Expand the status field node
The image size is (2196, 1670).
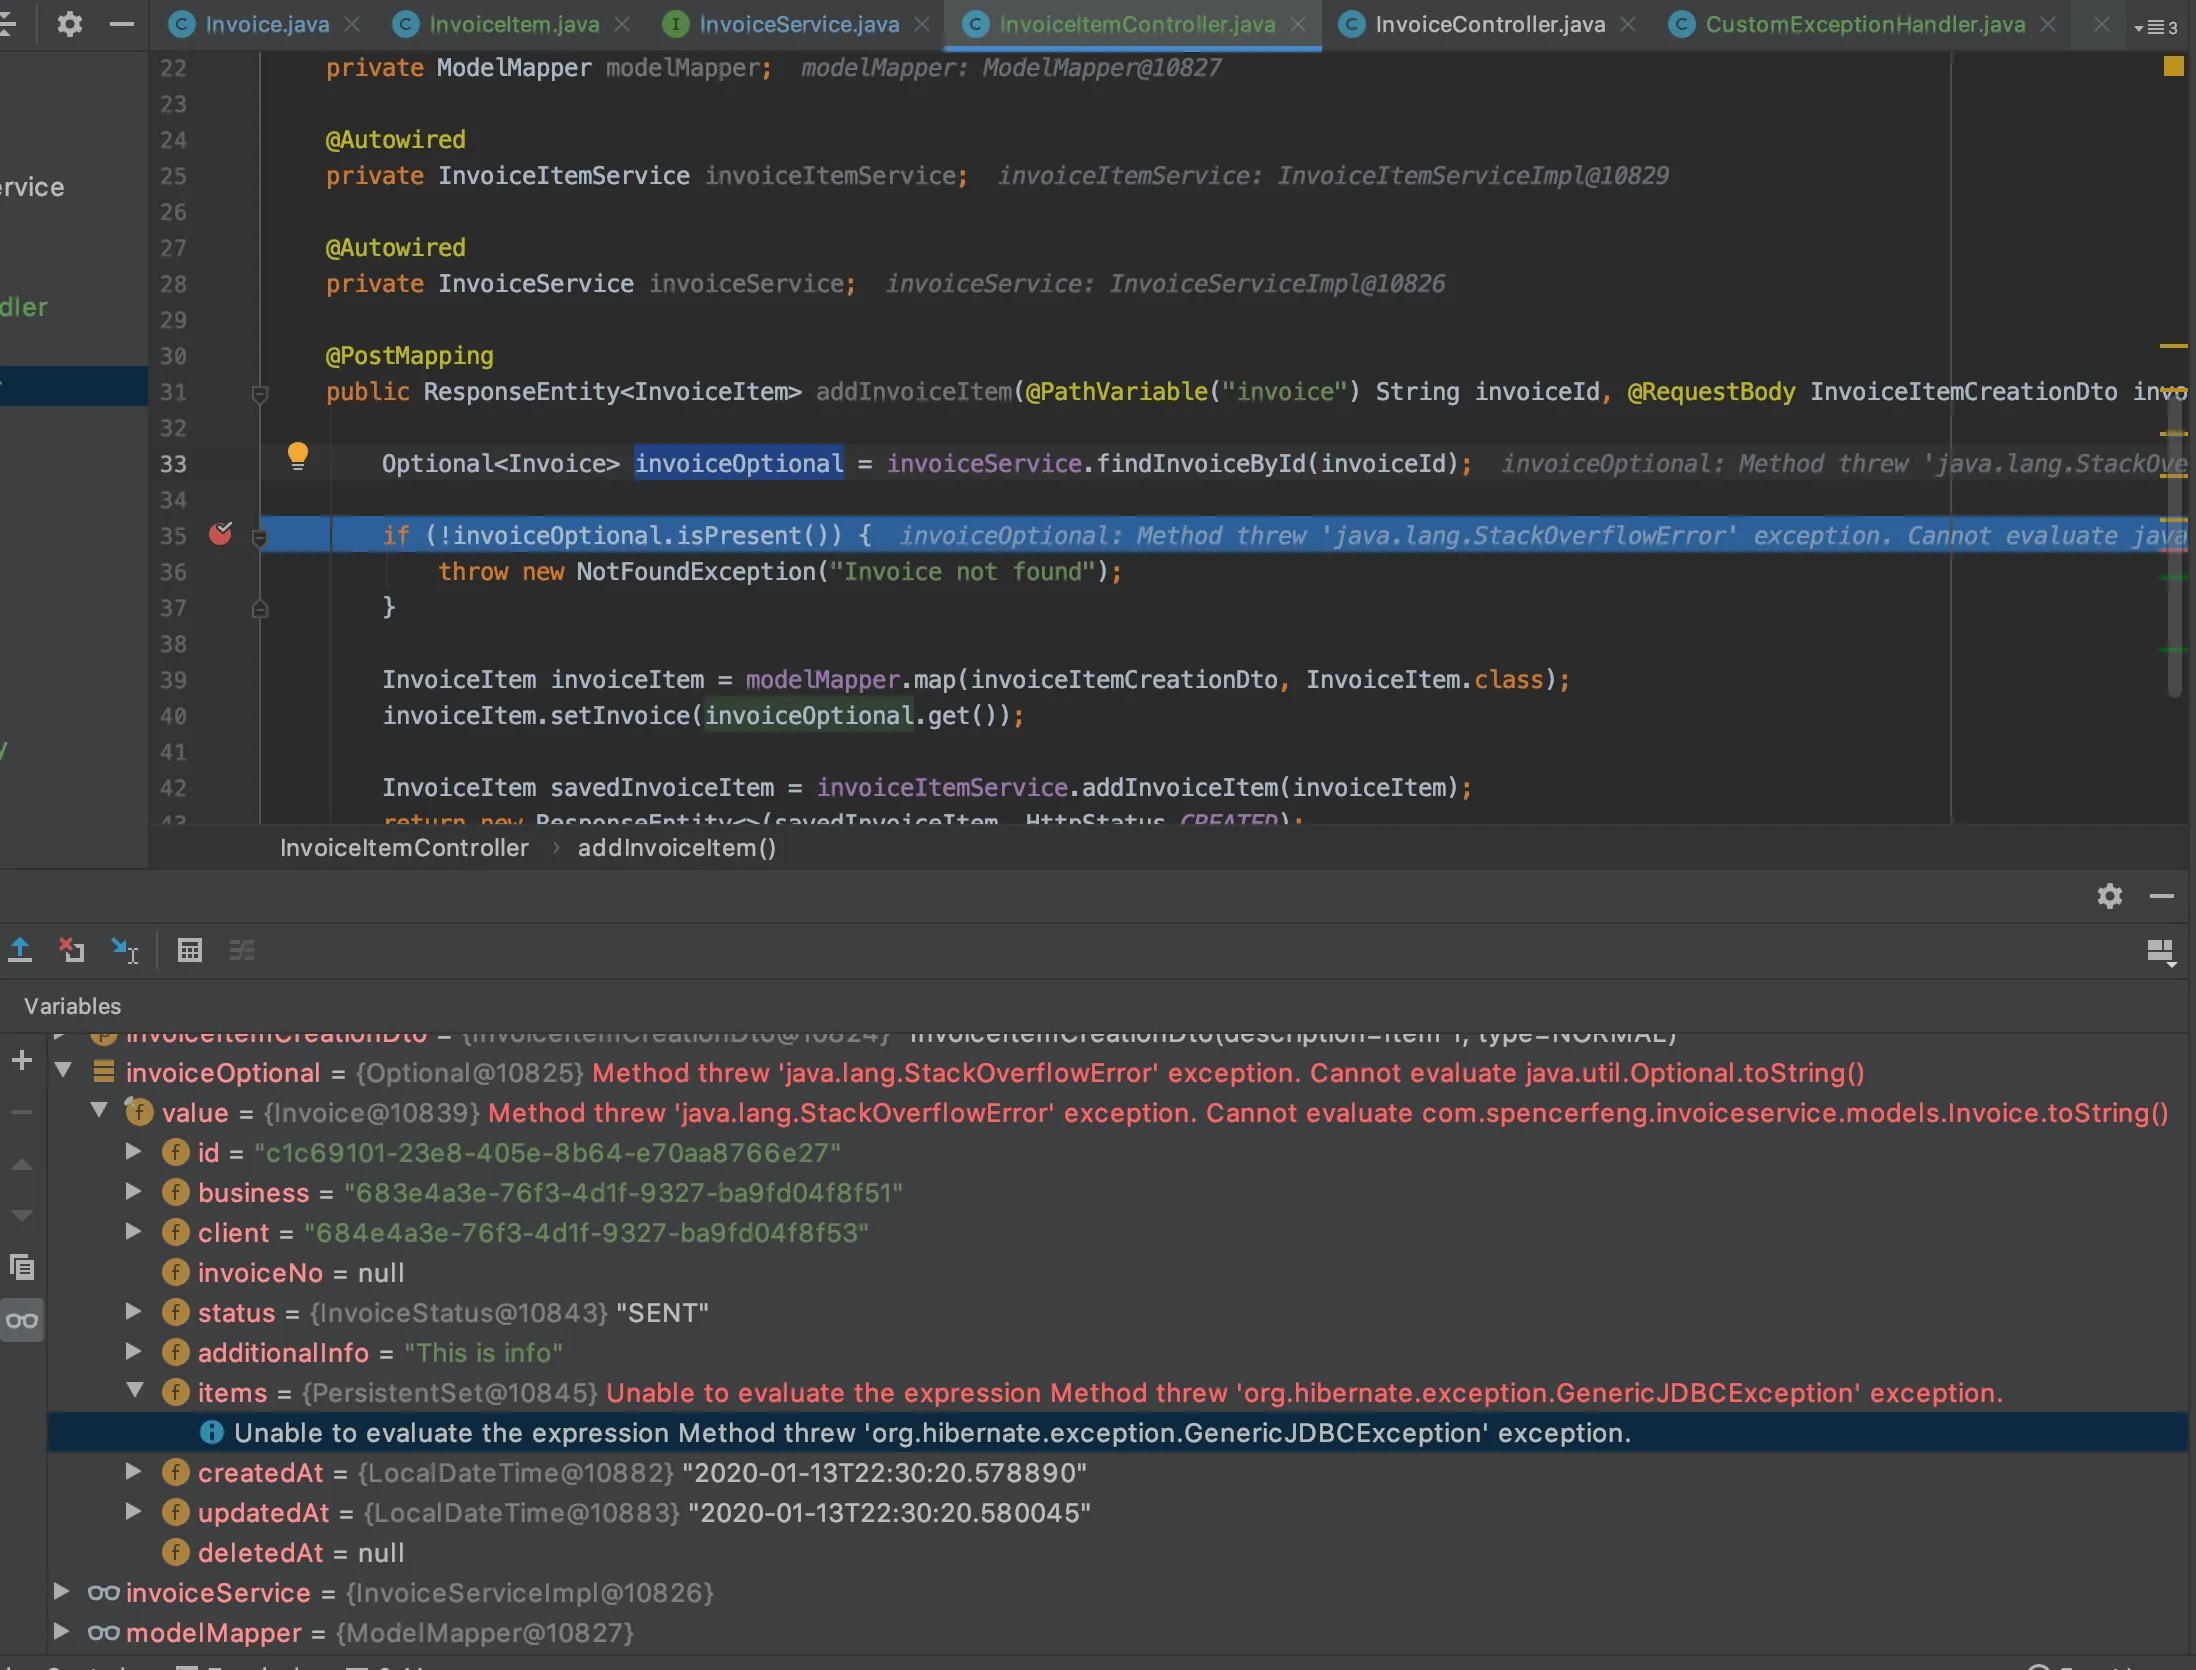tap(133, 1311)
